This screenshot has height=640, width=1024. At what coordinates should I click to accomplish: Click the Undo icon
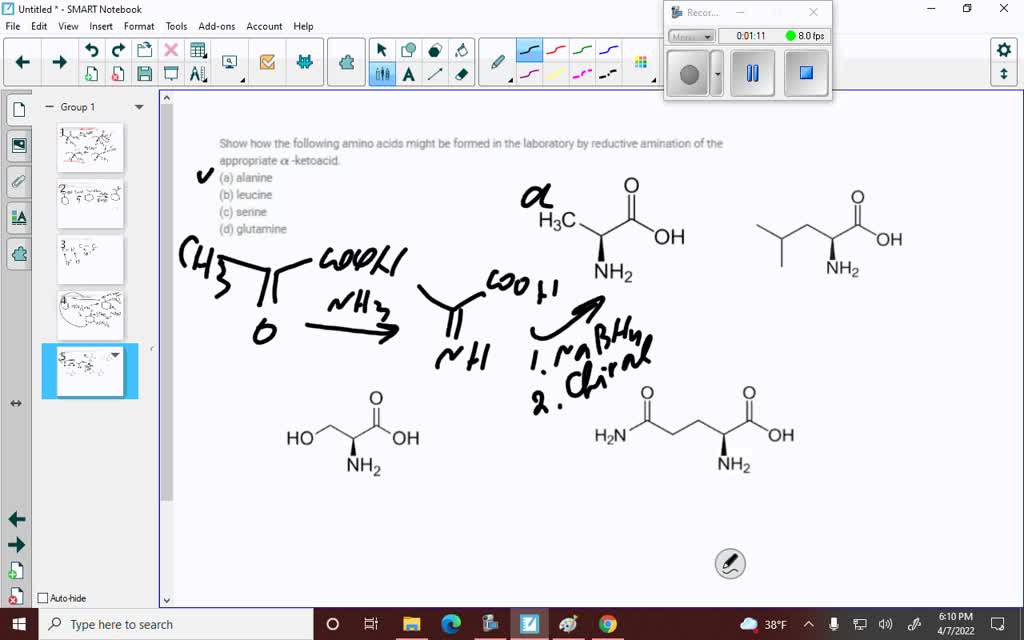point(91,47)
